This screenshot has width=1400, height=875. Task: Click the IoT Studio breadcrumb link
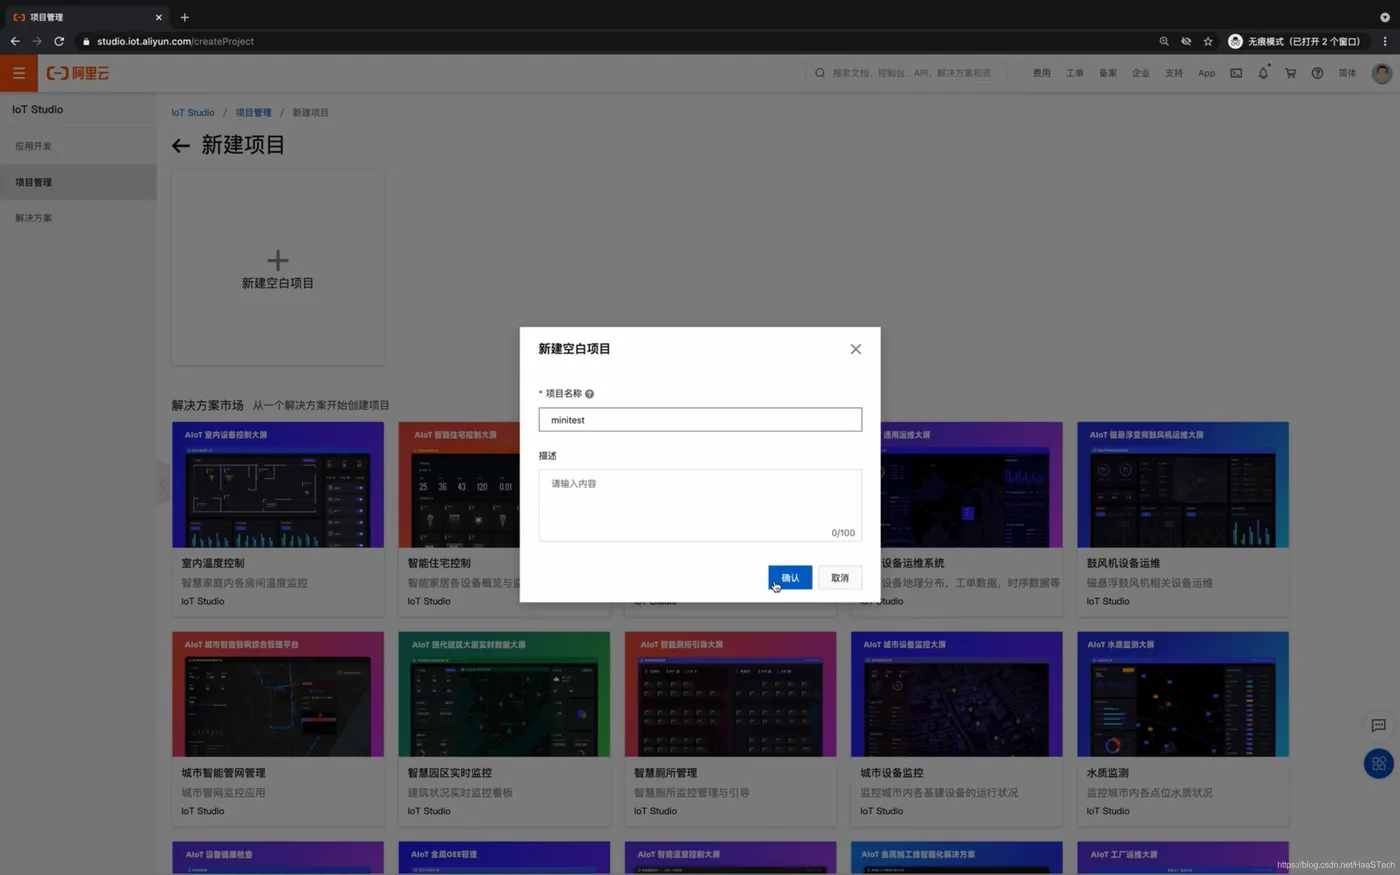193,113
